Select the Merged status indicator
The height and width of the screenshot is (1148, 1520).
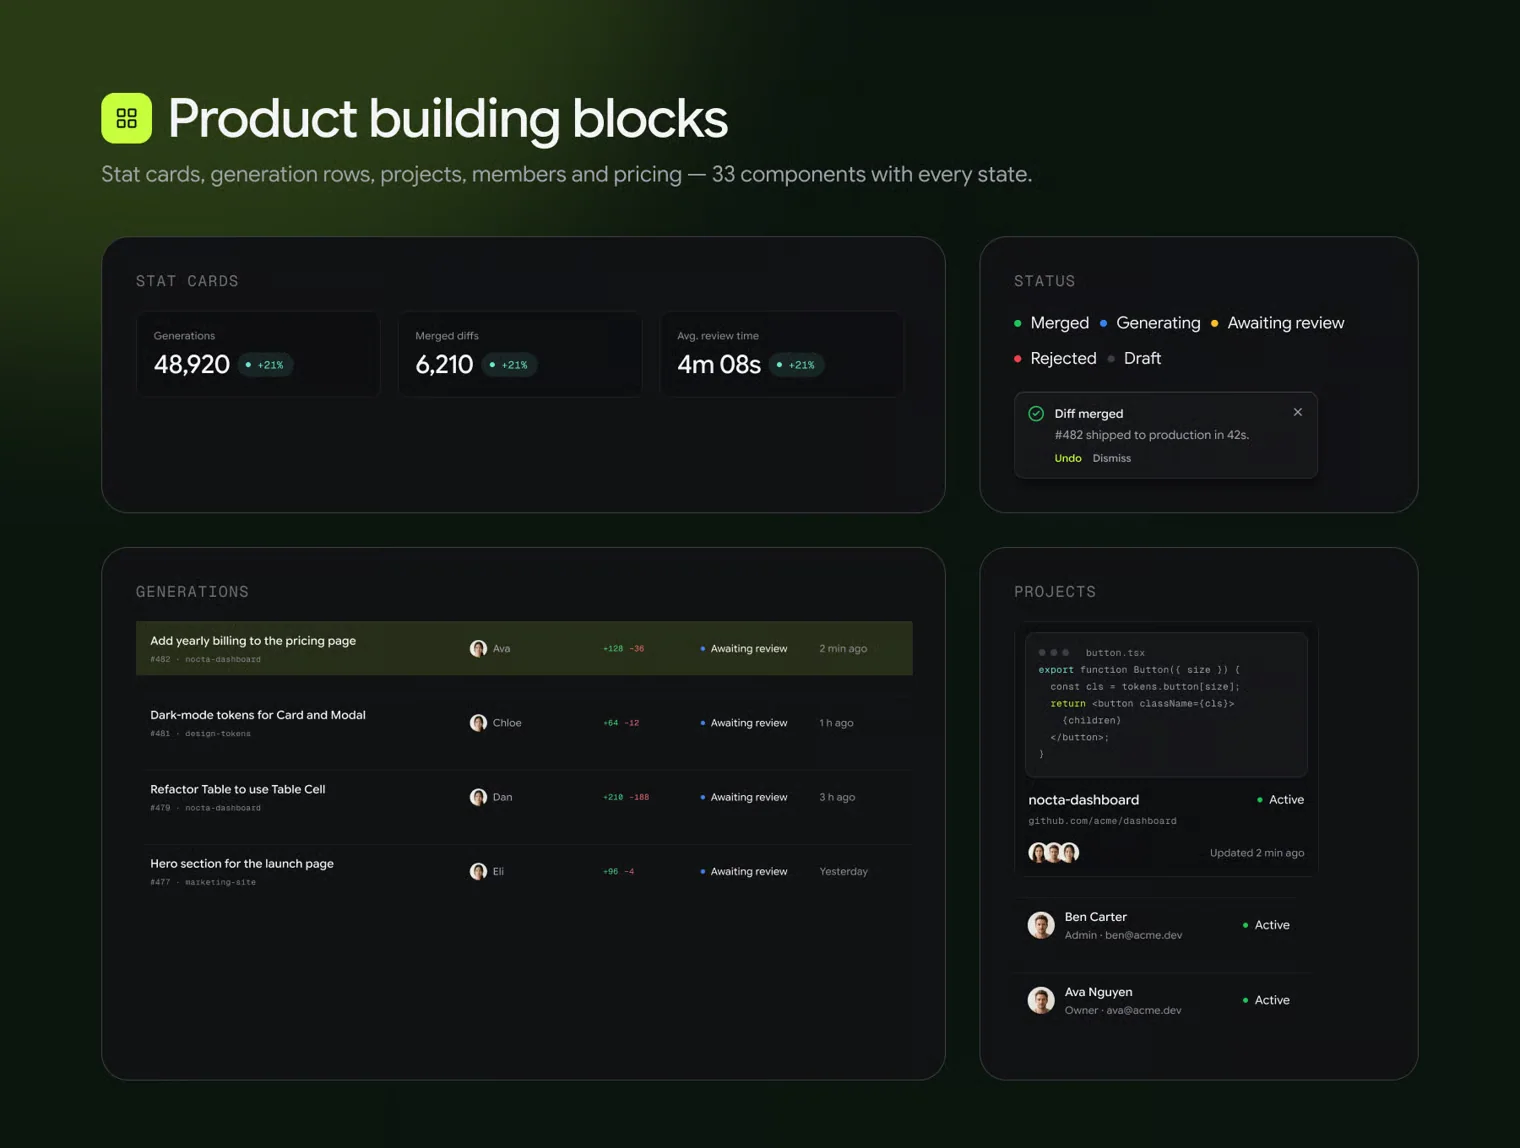(1051, 323)
